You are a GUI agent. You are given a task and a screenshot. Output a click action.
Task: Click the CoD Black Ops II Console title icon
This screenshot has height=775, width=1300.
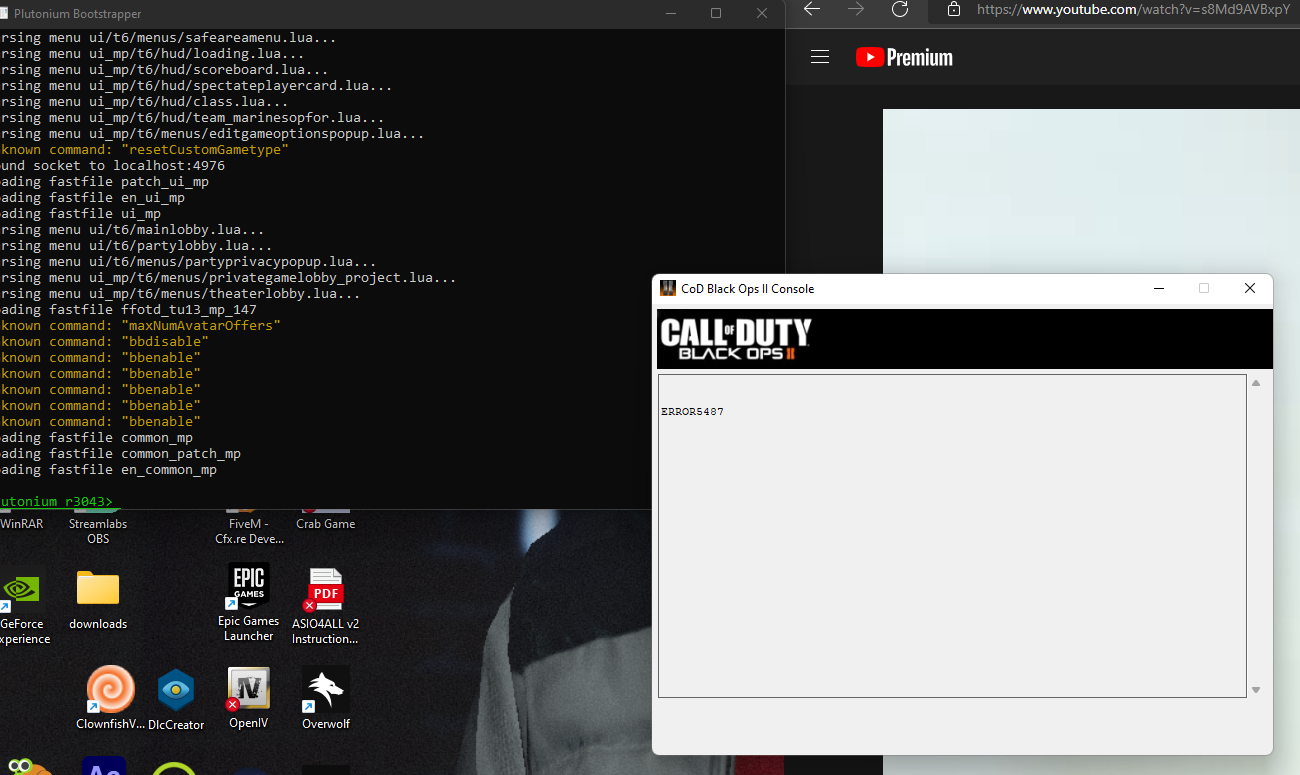pos(668,288)
